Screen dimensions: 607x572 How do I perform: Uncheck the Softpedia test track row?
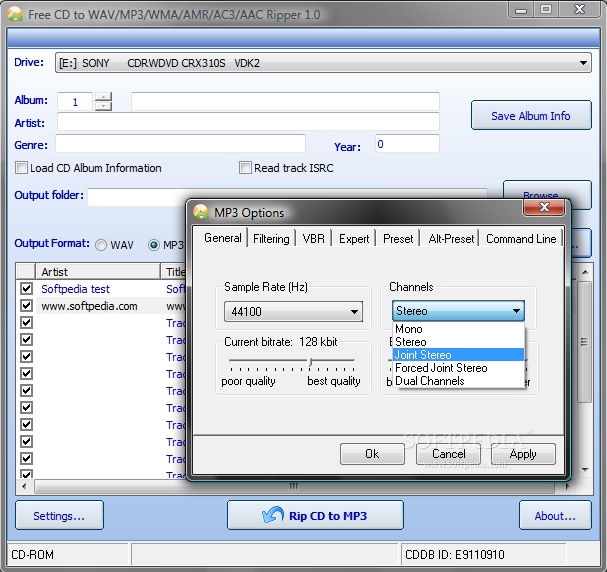[x=26, y=288]
